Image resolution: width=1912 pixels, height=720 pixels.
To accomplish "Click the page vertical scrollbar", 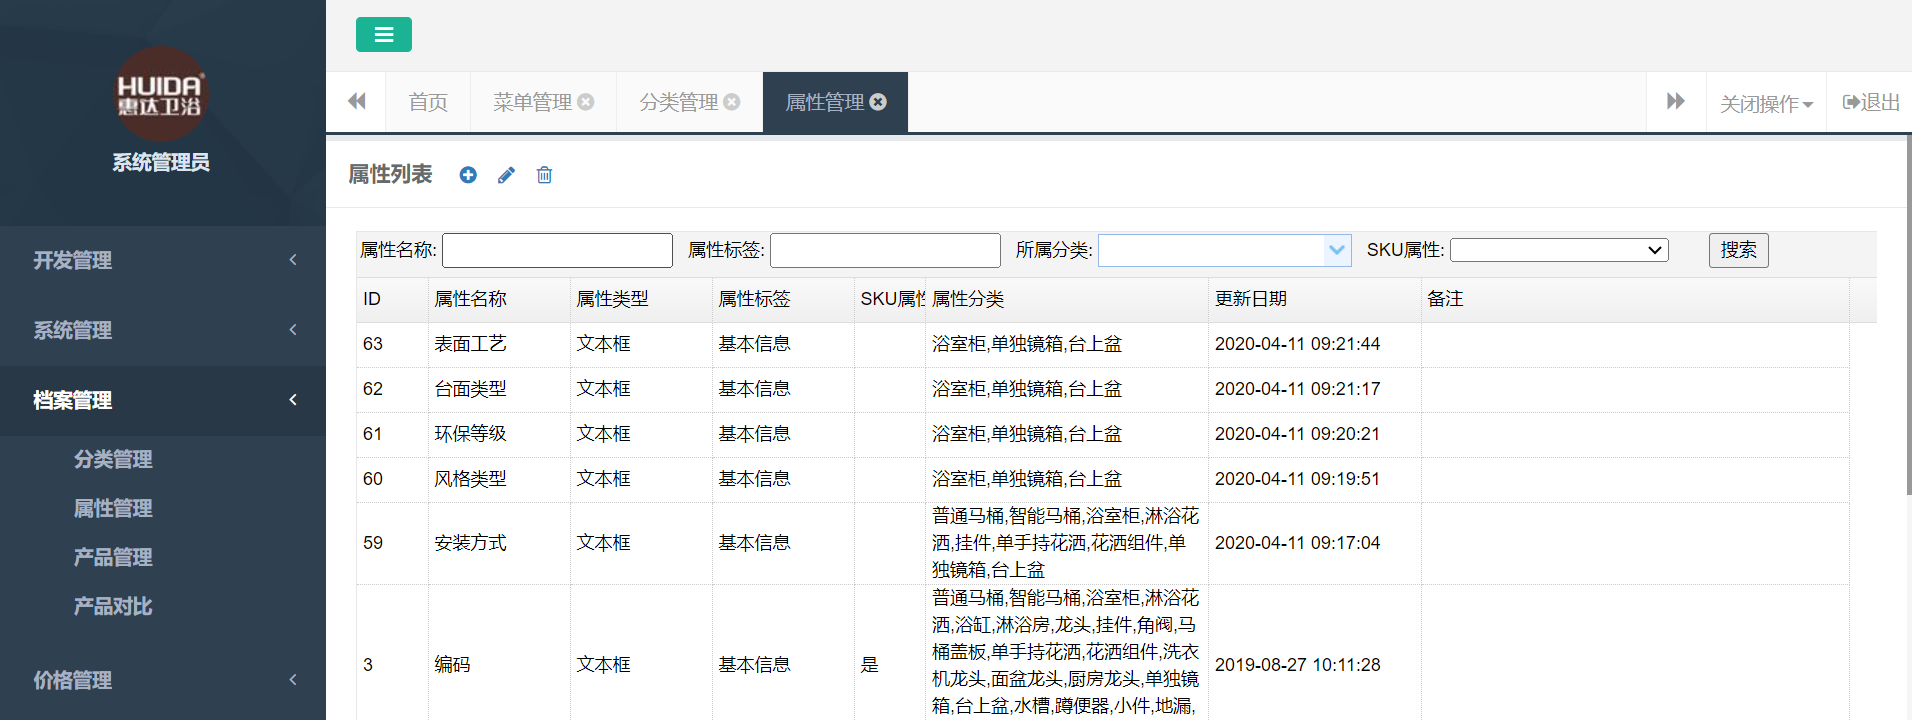I will pos(1908,315).
